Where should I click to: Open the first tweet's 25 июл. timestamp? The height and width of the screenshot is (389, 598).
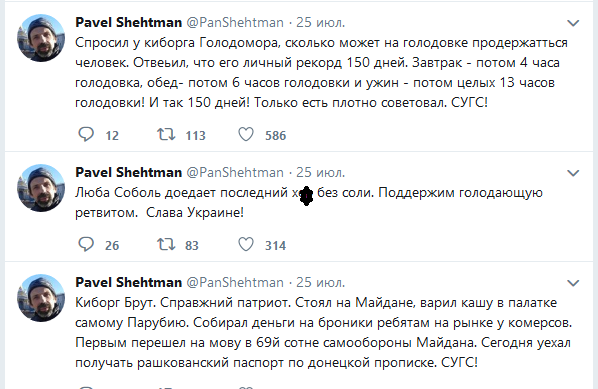pyautogui.click(x=320, y=23)
